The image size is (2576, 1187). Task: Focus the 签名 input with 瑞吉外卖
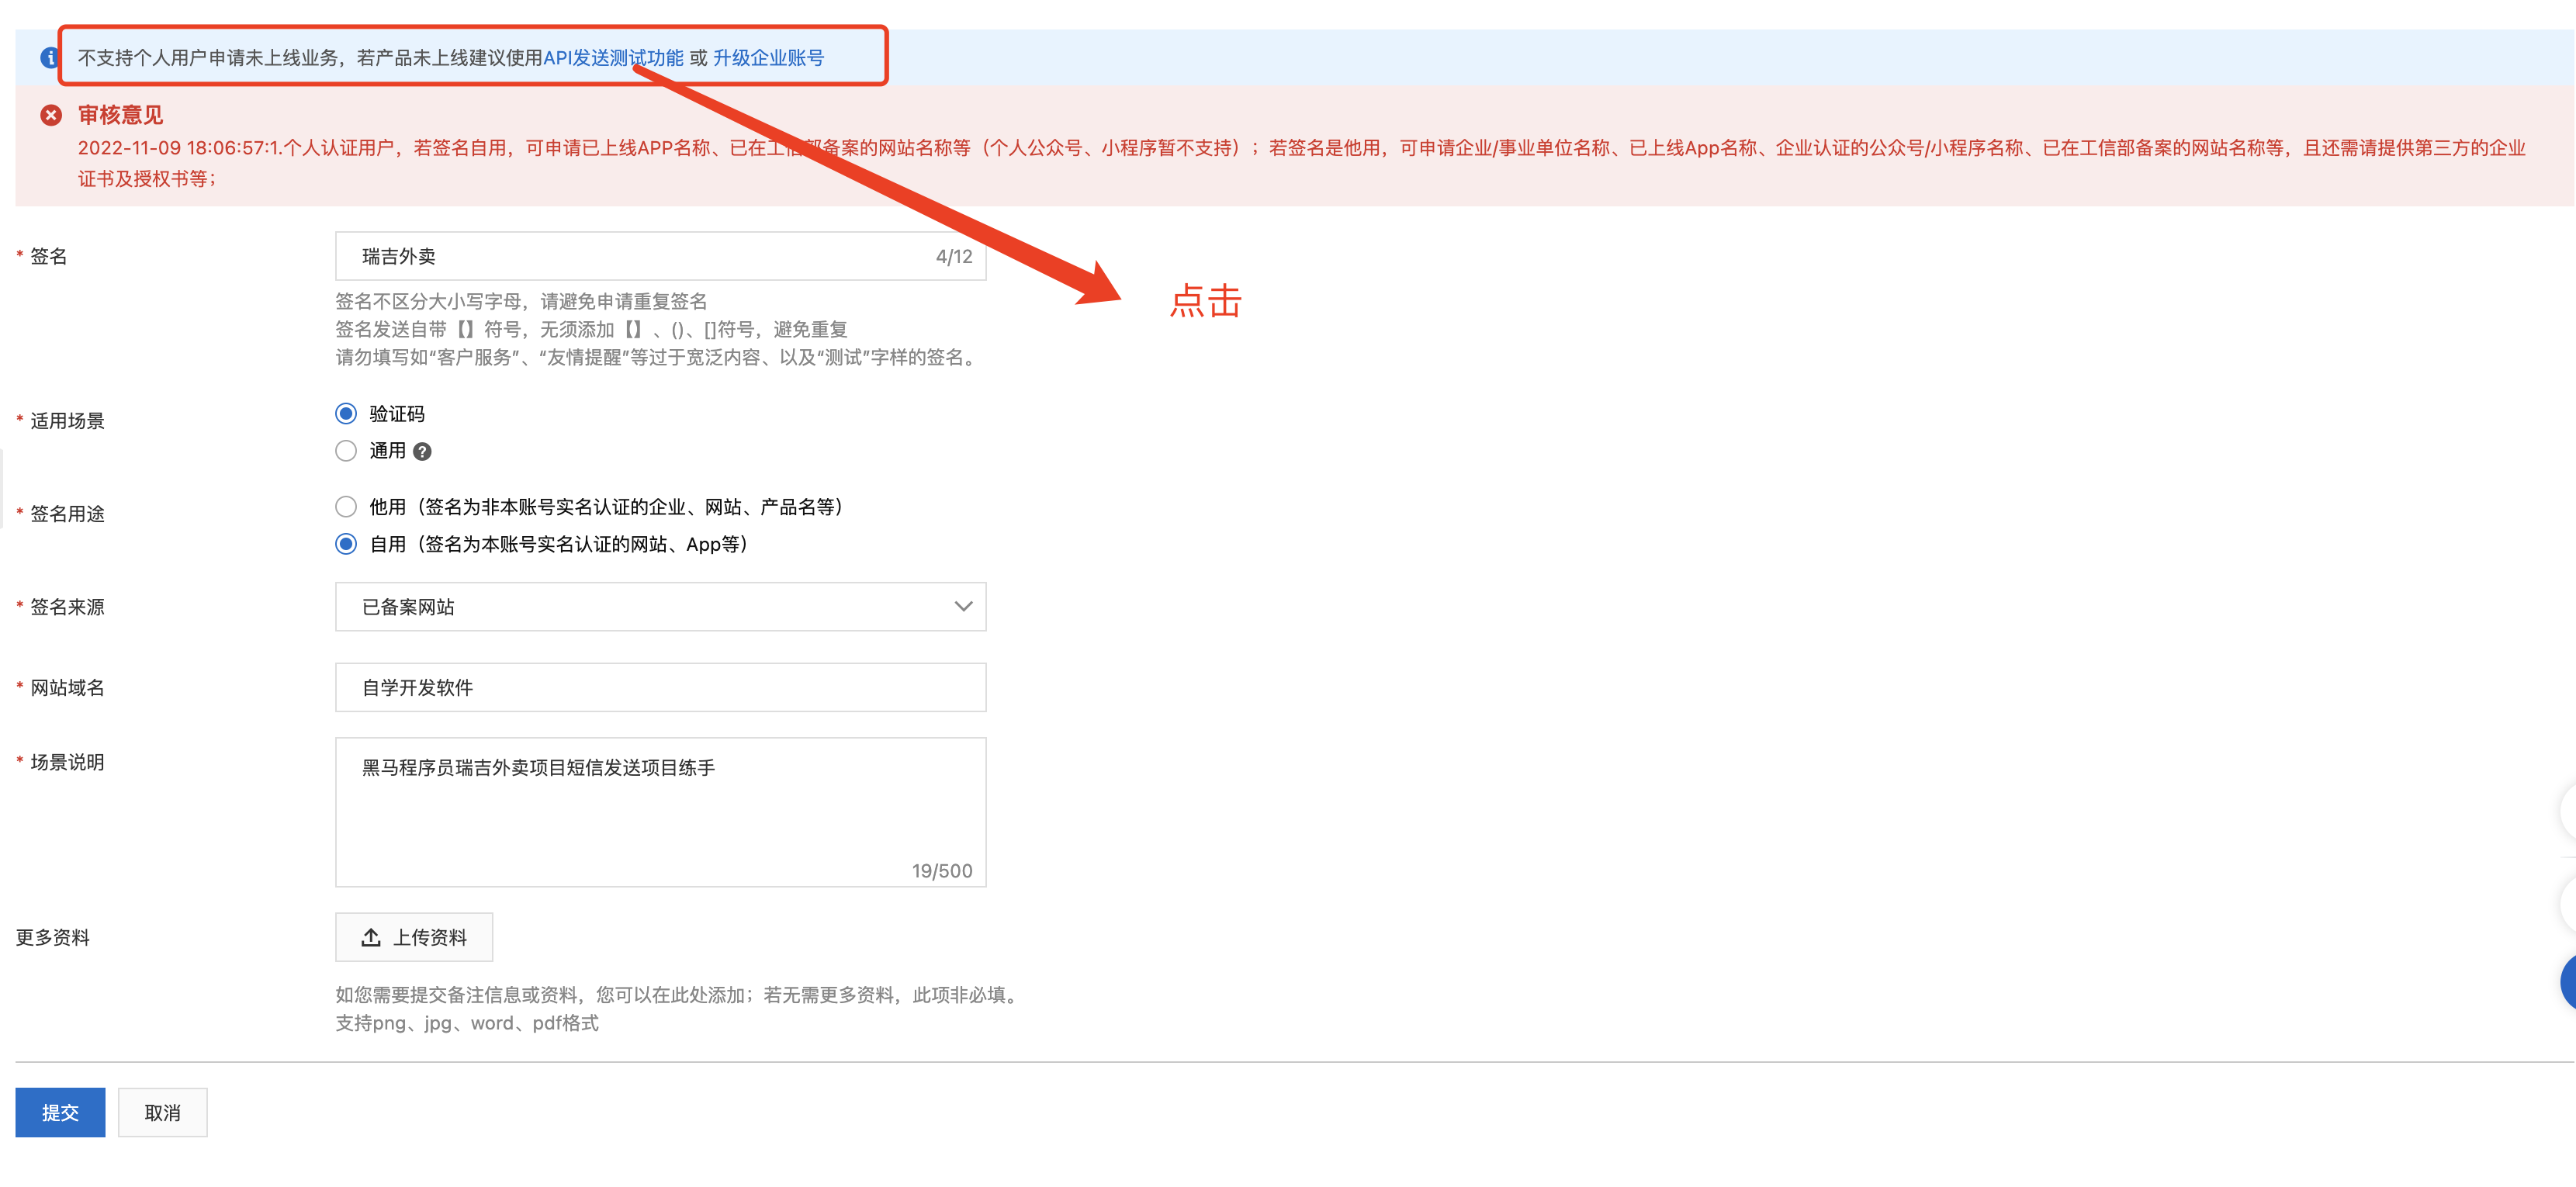640,257
